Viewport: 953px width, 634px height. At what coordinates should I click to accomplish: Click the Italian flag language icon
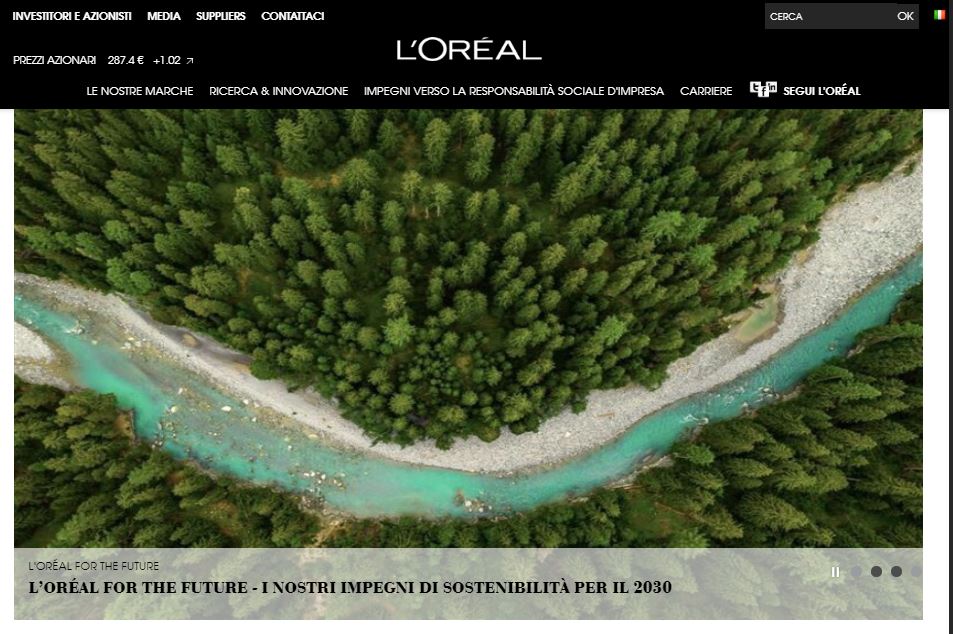(x=939, y=15)
